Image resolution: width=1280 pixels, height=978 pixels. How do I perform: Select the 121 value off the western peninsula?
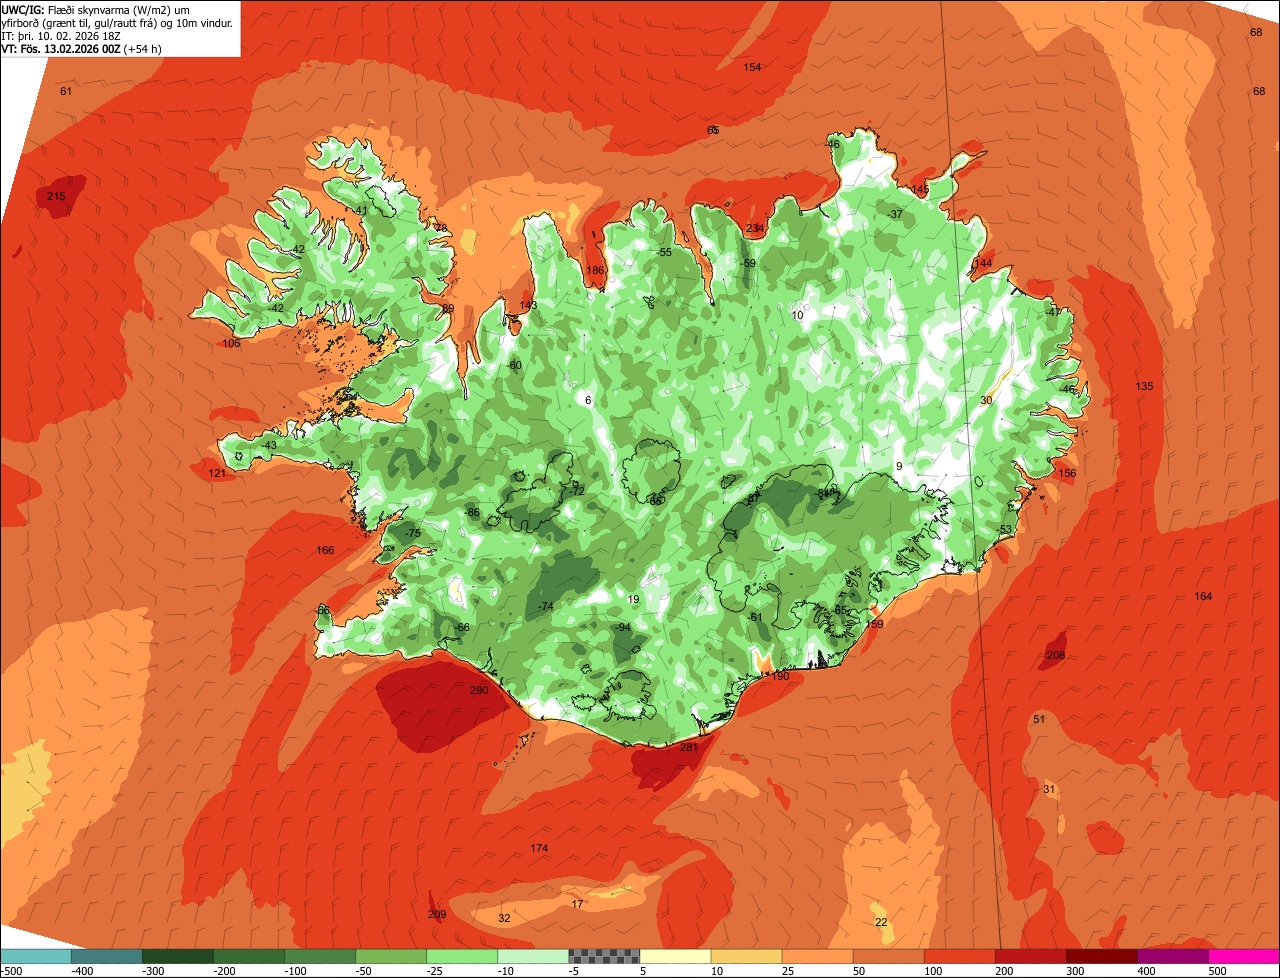click(217, 473)
